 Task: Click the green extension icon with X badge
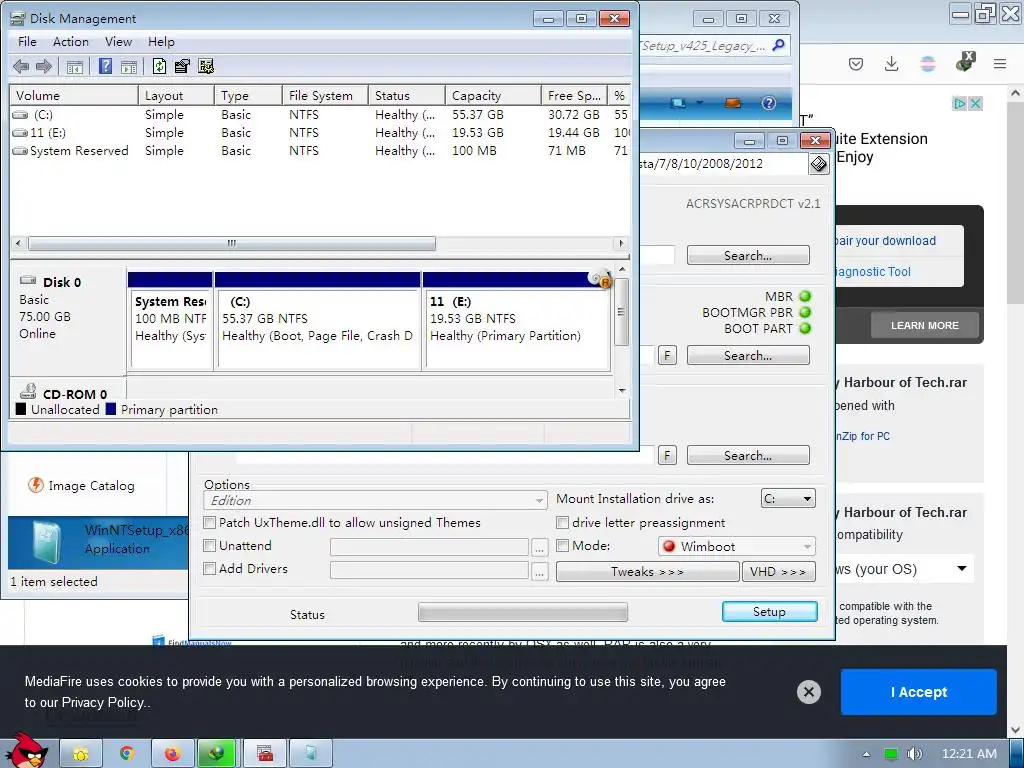pyautogui.click(x=965, y=63)
